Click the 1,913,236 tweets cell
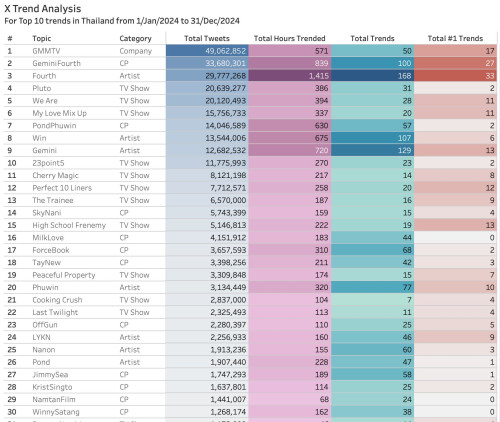Image resolution: width=500 pixels, height=422 pixels. [207, 350]
